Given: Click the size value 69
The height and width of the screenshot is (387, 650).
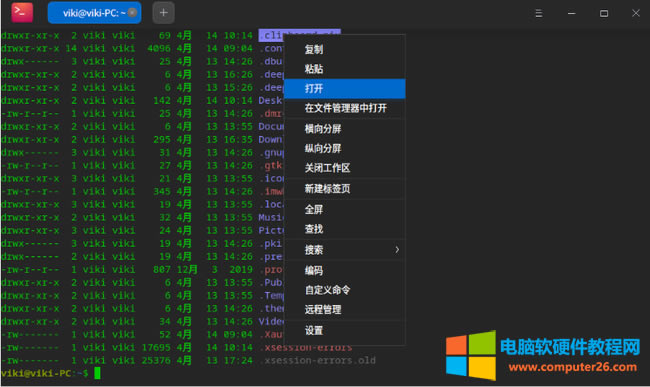Looking at the screenshot, I should pos(165,36).
